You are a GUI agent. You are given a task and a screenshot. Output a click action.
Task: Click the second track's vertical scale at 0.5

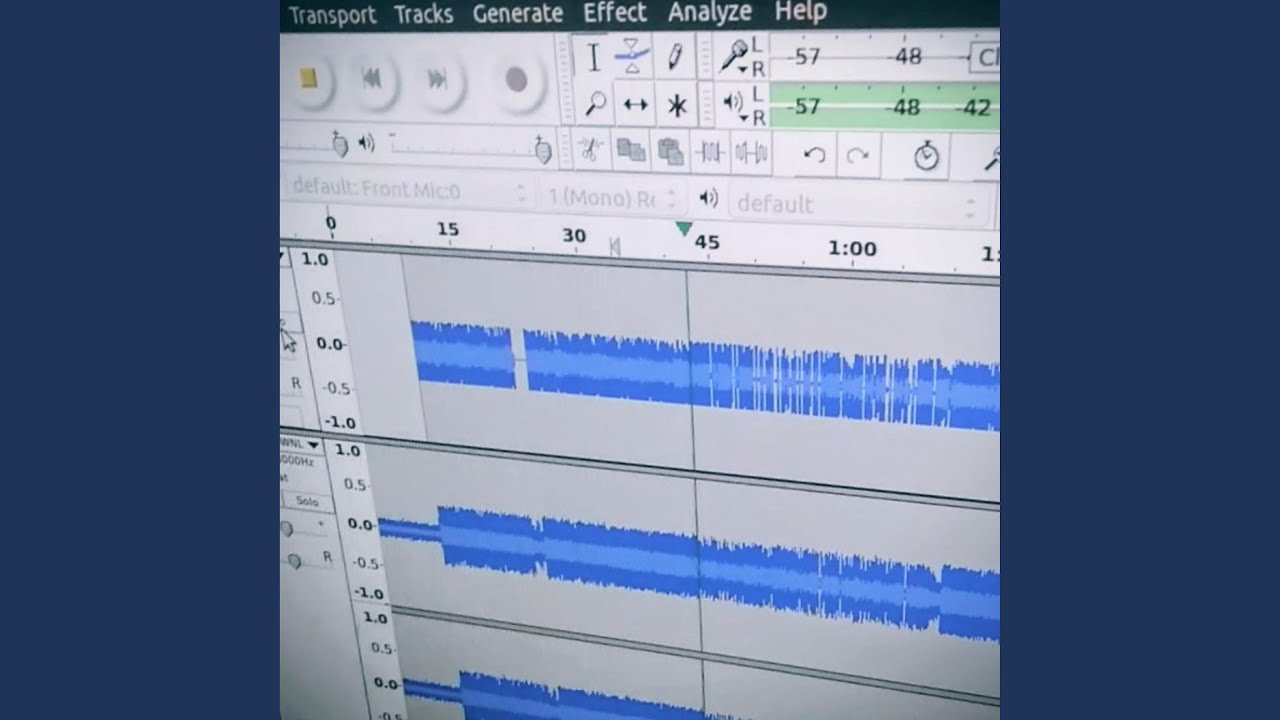356,485
